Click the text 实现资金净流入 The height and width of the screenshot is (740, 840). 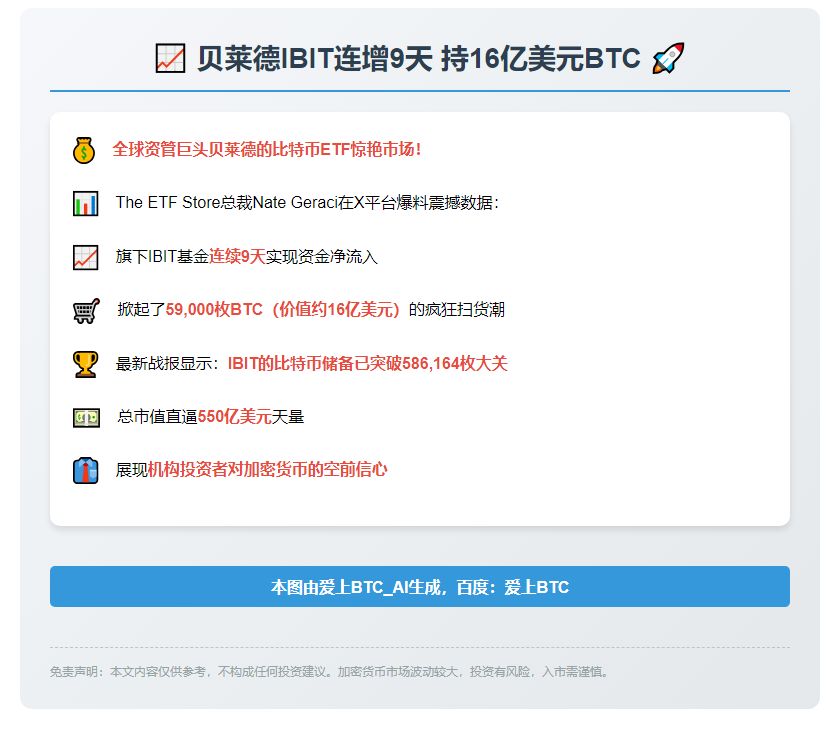tap(321, 257)
